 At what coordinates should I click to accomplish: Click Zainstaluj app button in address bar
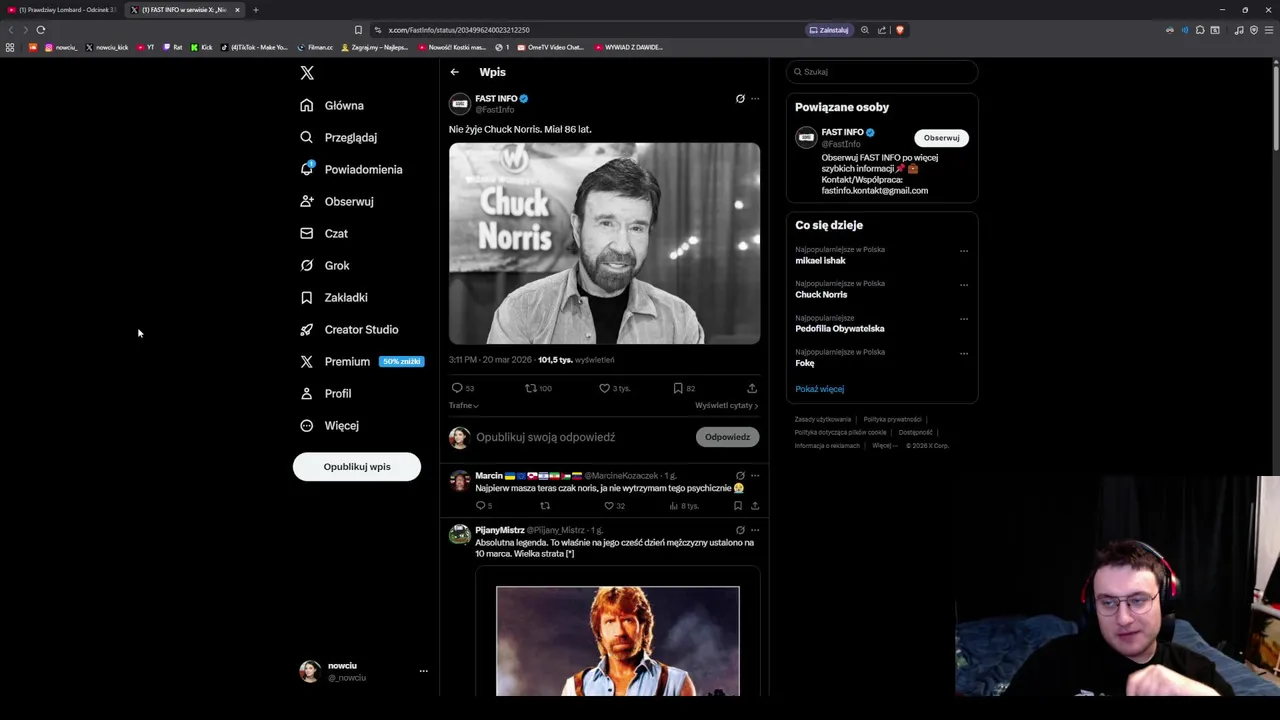(x=829, y=30)
